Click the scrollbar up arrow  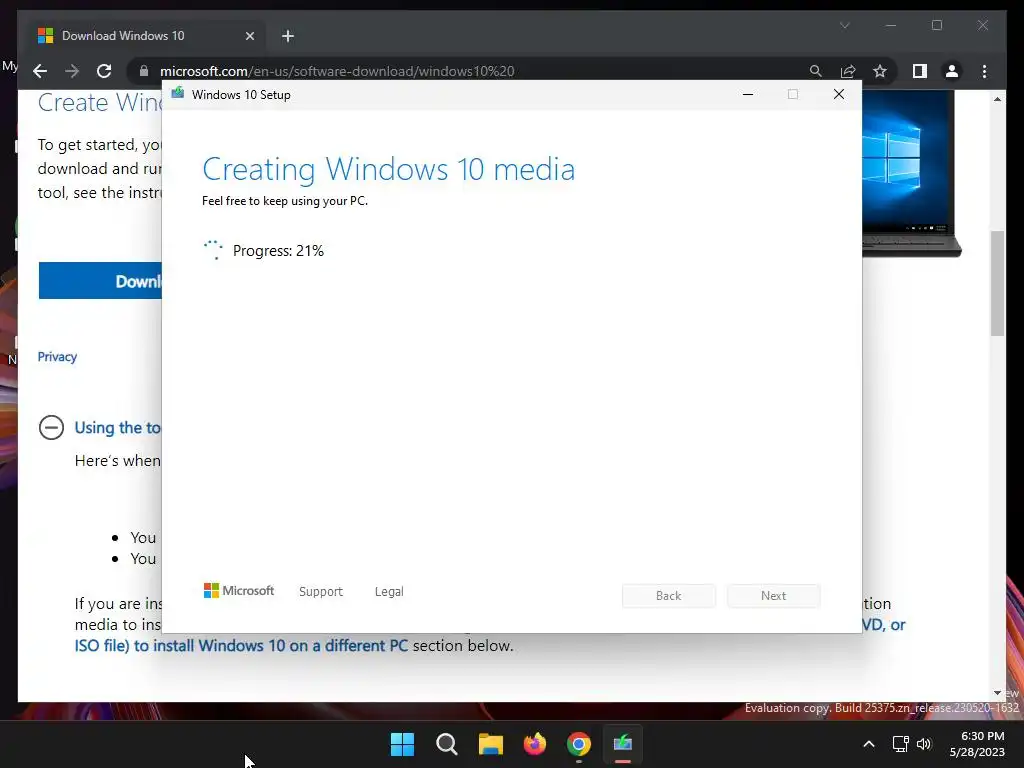click(x=997, y=99)
